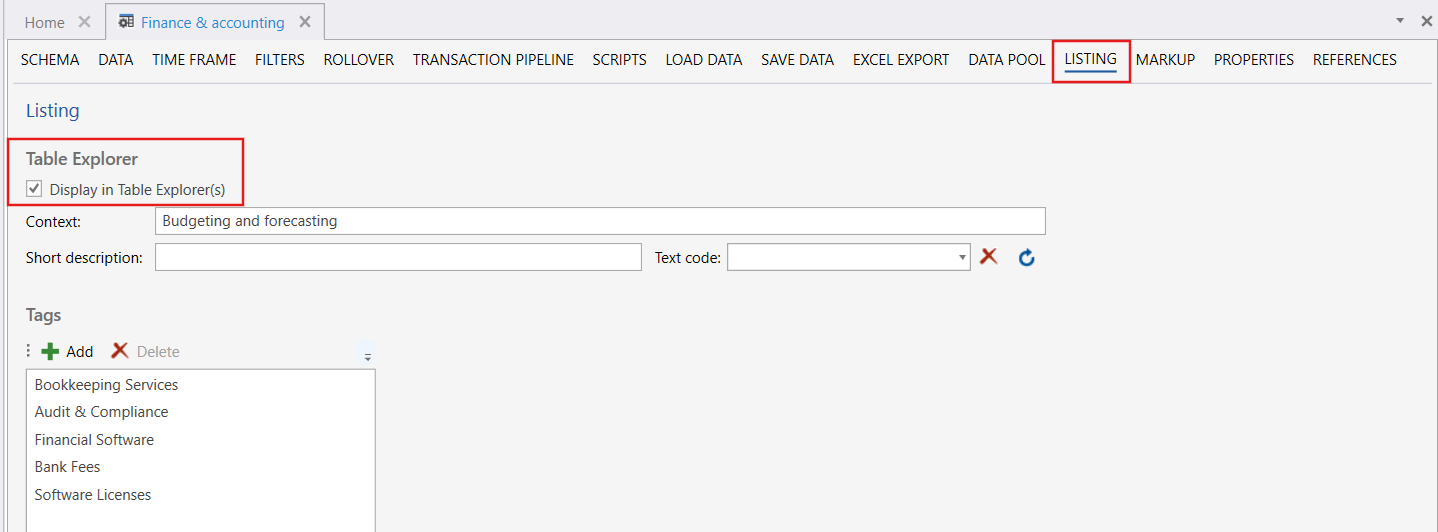1438x532 pixels.
Task: Open the Tags toolbar overflow options arrow
Action: click(x=367, y=355)
